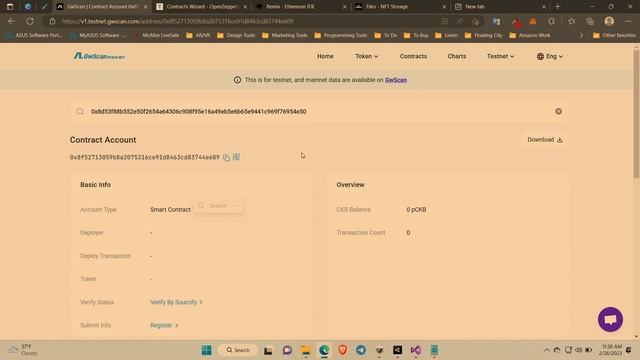Open the AR/VR bookmark folder
640x360 pixels.
coord(198,36)
